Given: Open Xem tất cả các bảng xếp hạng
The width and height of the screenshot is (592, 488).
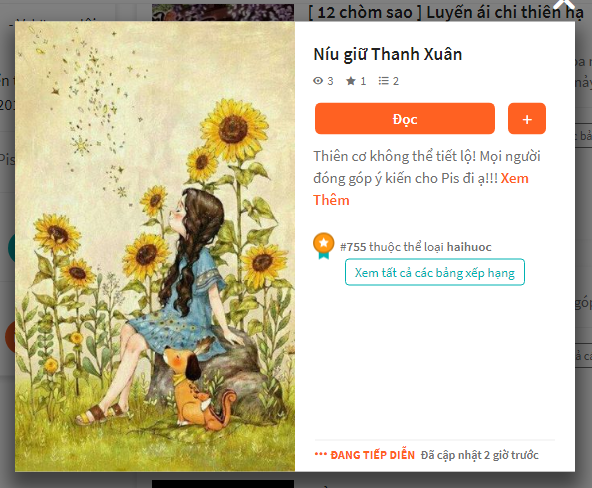Looking at the screenshot, I should [x=435, y=272].
